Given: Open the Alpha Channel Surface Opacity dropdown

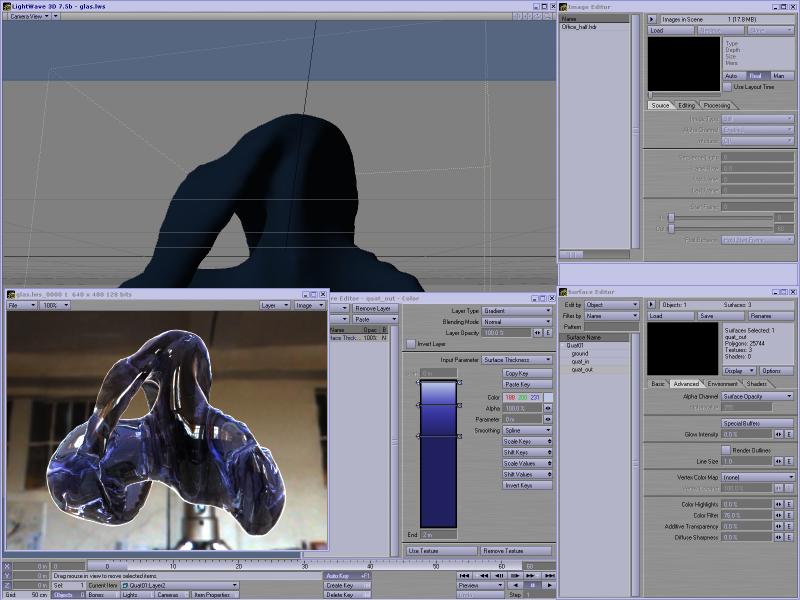Looking at the screenshot, I should pyautogui.click(x=757, y=396).
